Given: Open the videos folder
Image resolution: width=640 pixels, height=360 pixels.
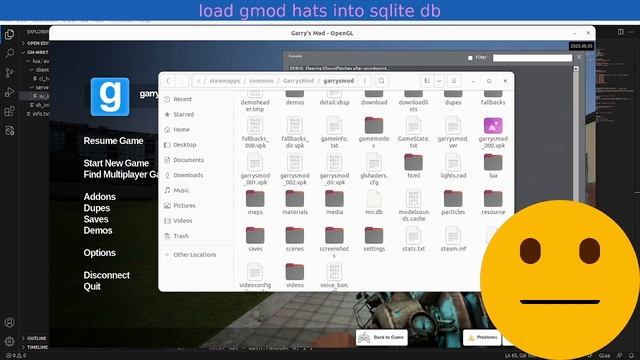Looking at the screenshot, I should [x=295, y=276].
